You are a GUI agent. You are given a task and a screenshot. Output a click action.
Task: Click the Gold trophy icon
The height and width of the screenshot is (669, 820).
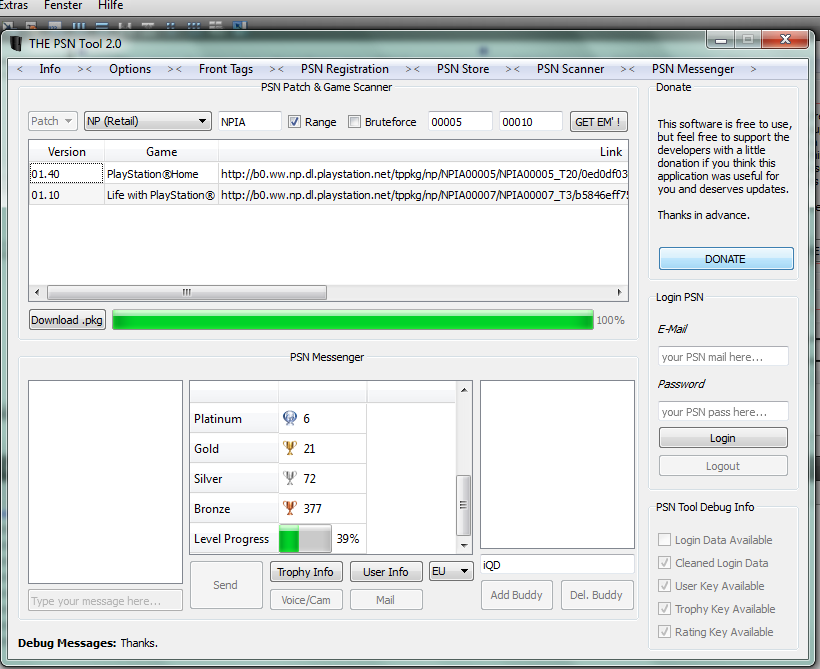(x=290, y=449)
